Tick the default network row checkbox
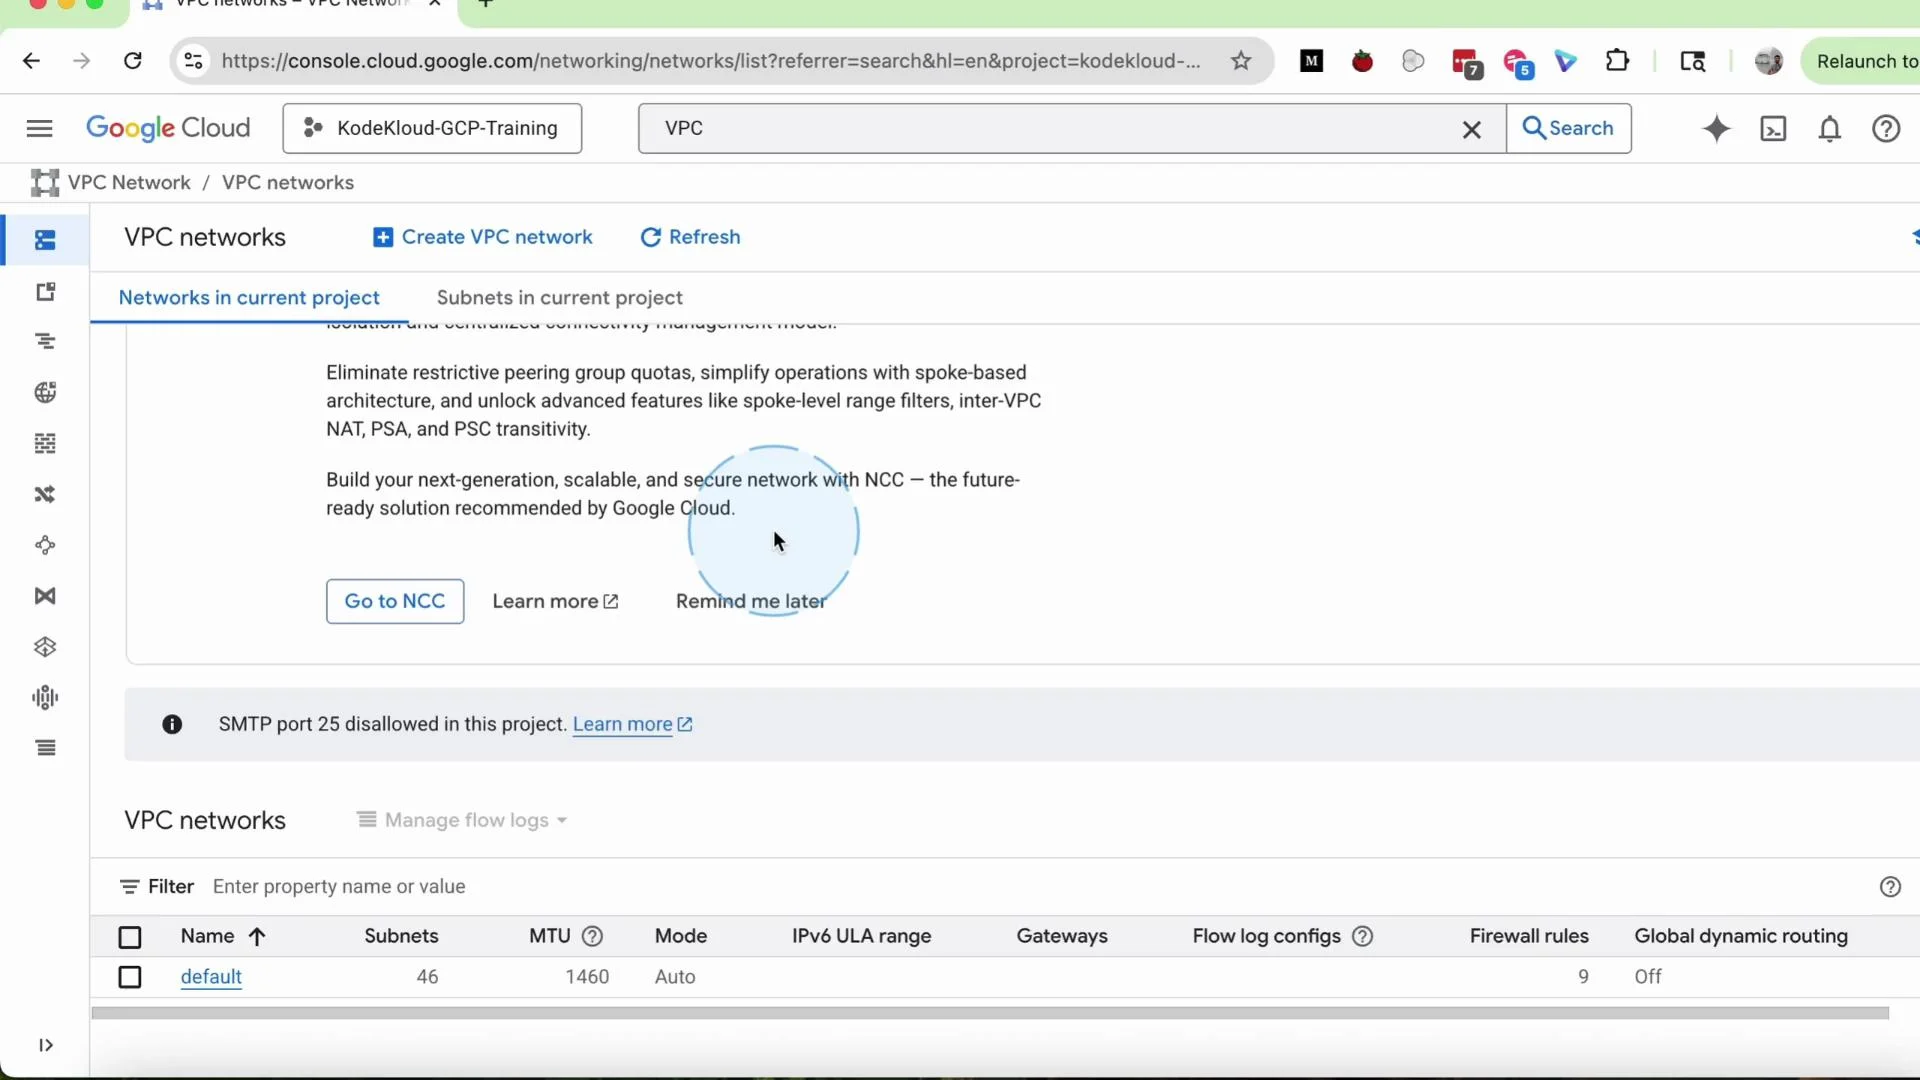This screenshot has height=1080, width=1920. click(130, 977)
